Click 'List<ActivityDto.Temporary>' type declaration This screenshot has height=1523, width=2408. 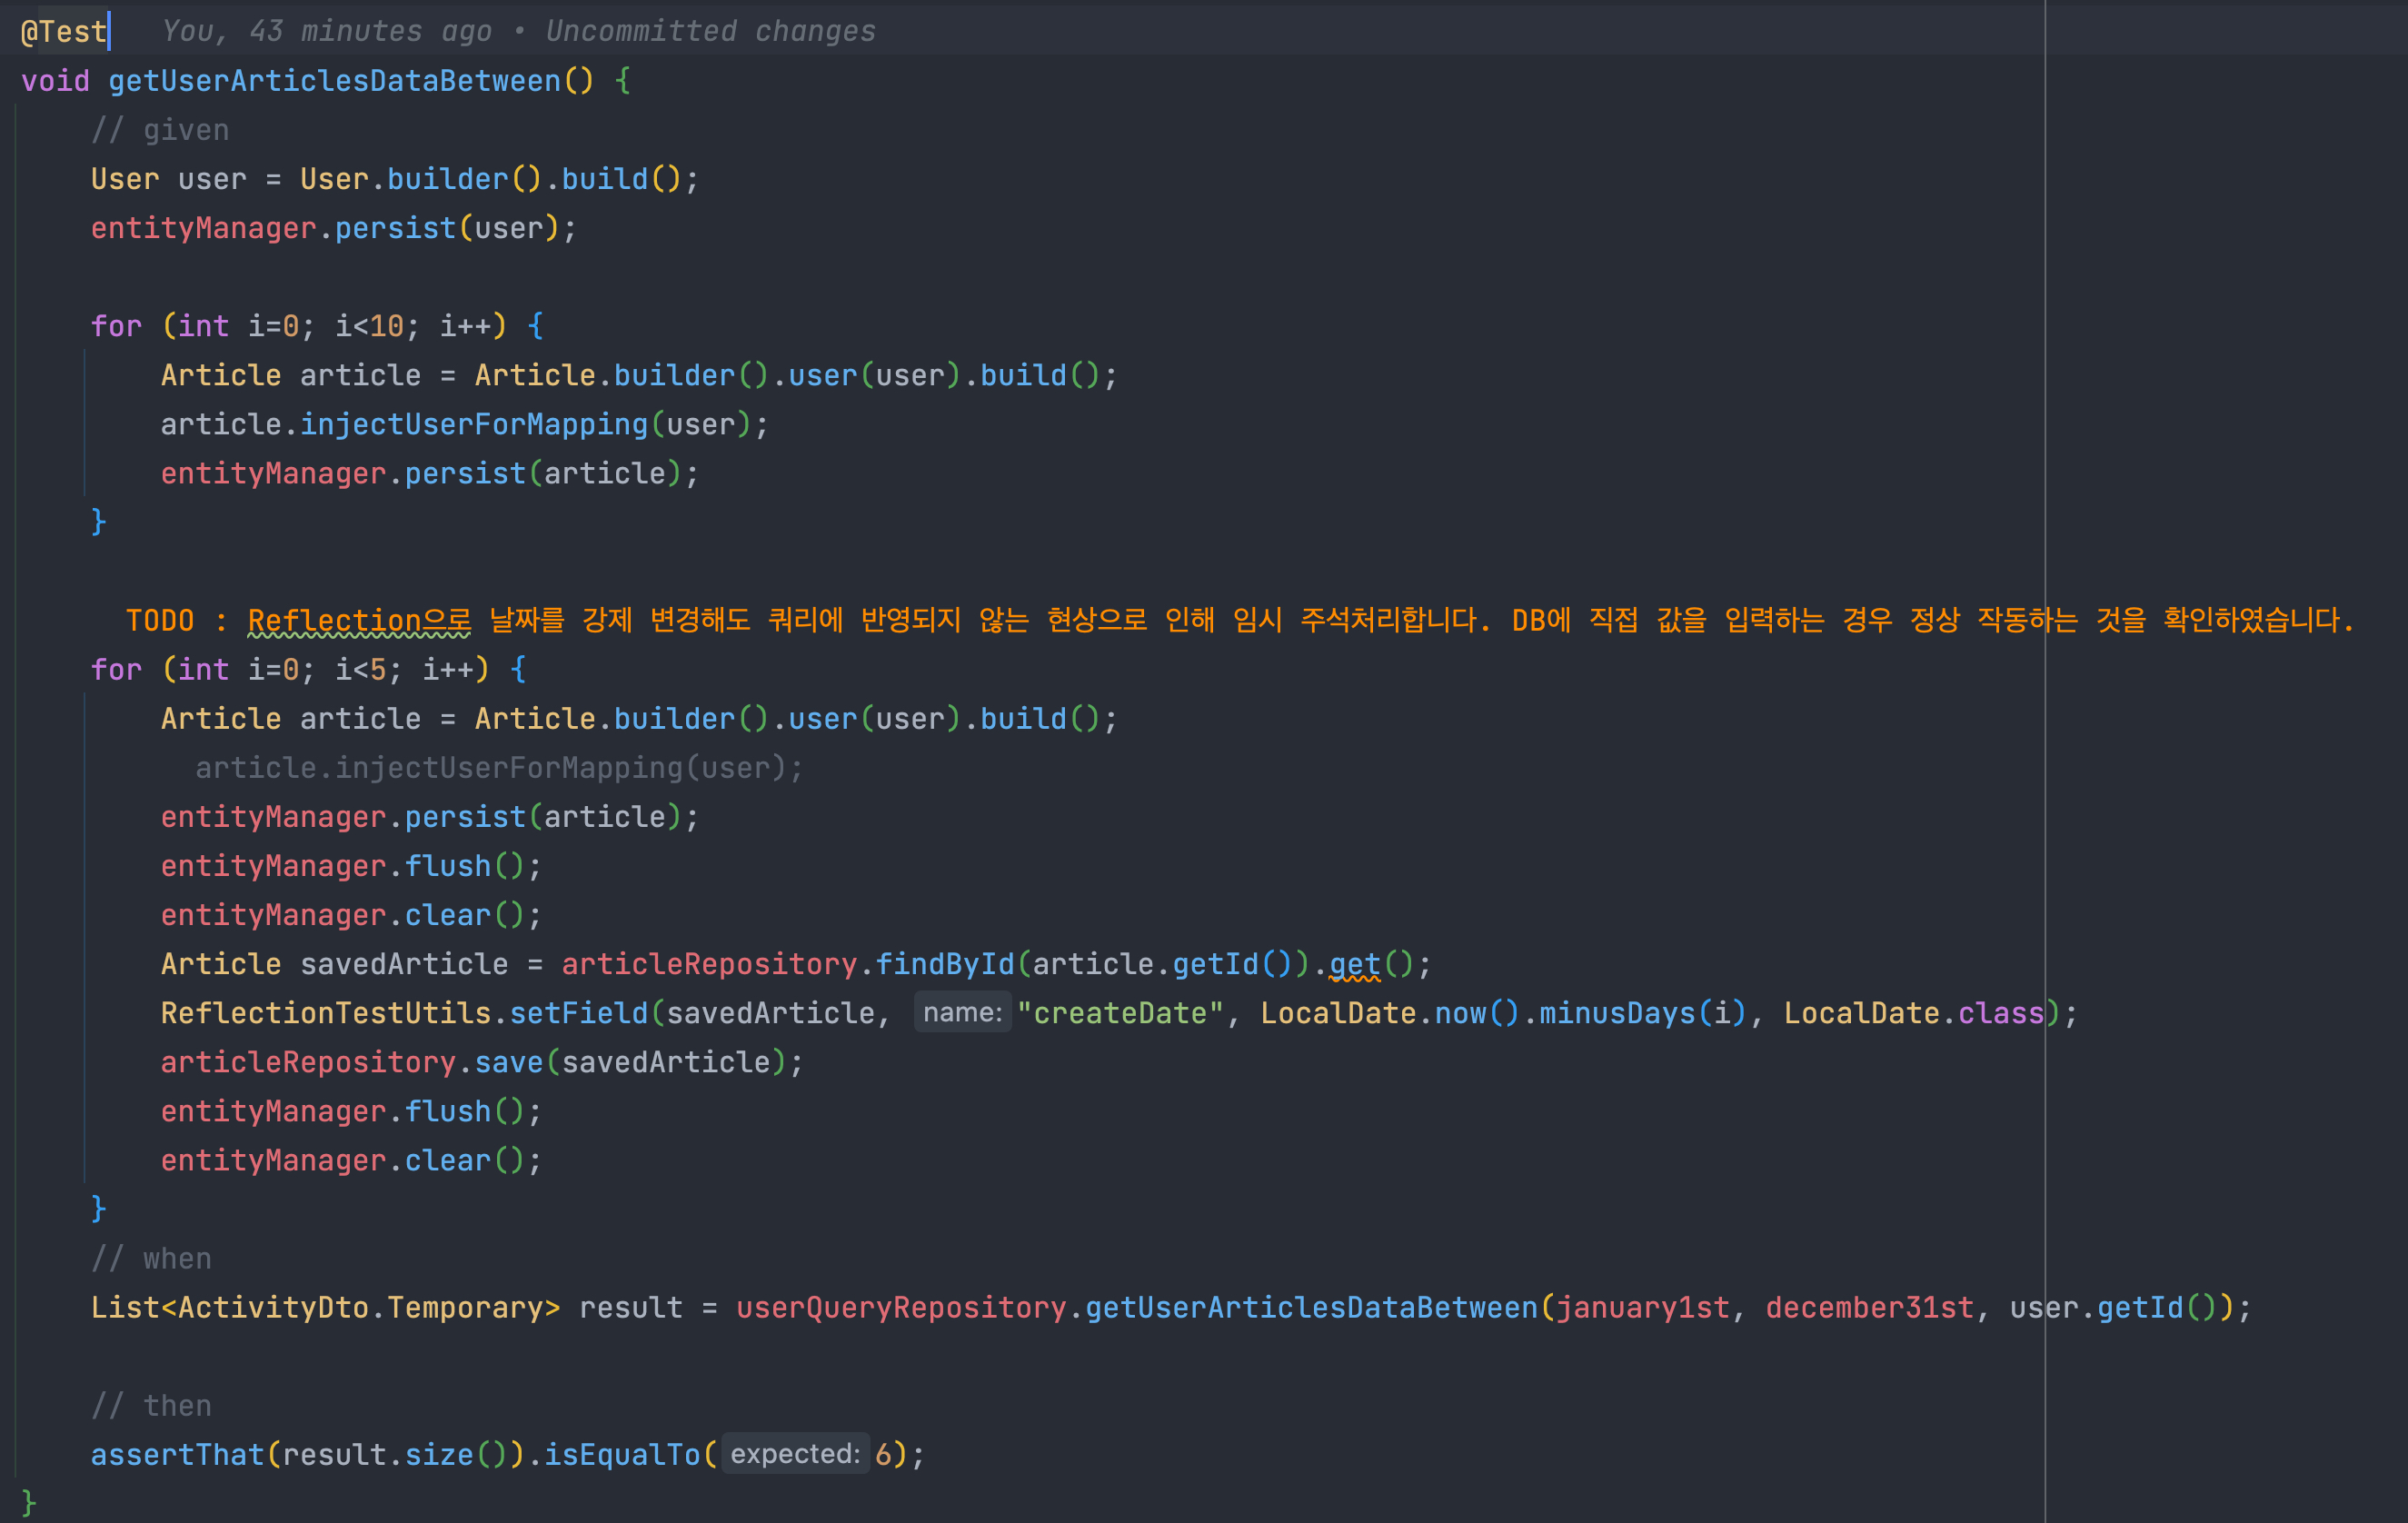click(x=325, y=1306)
